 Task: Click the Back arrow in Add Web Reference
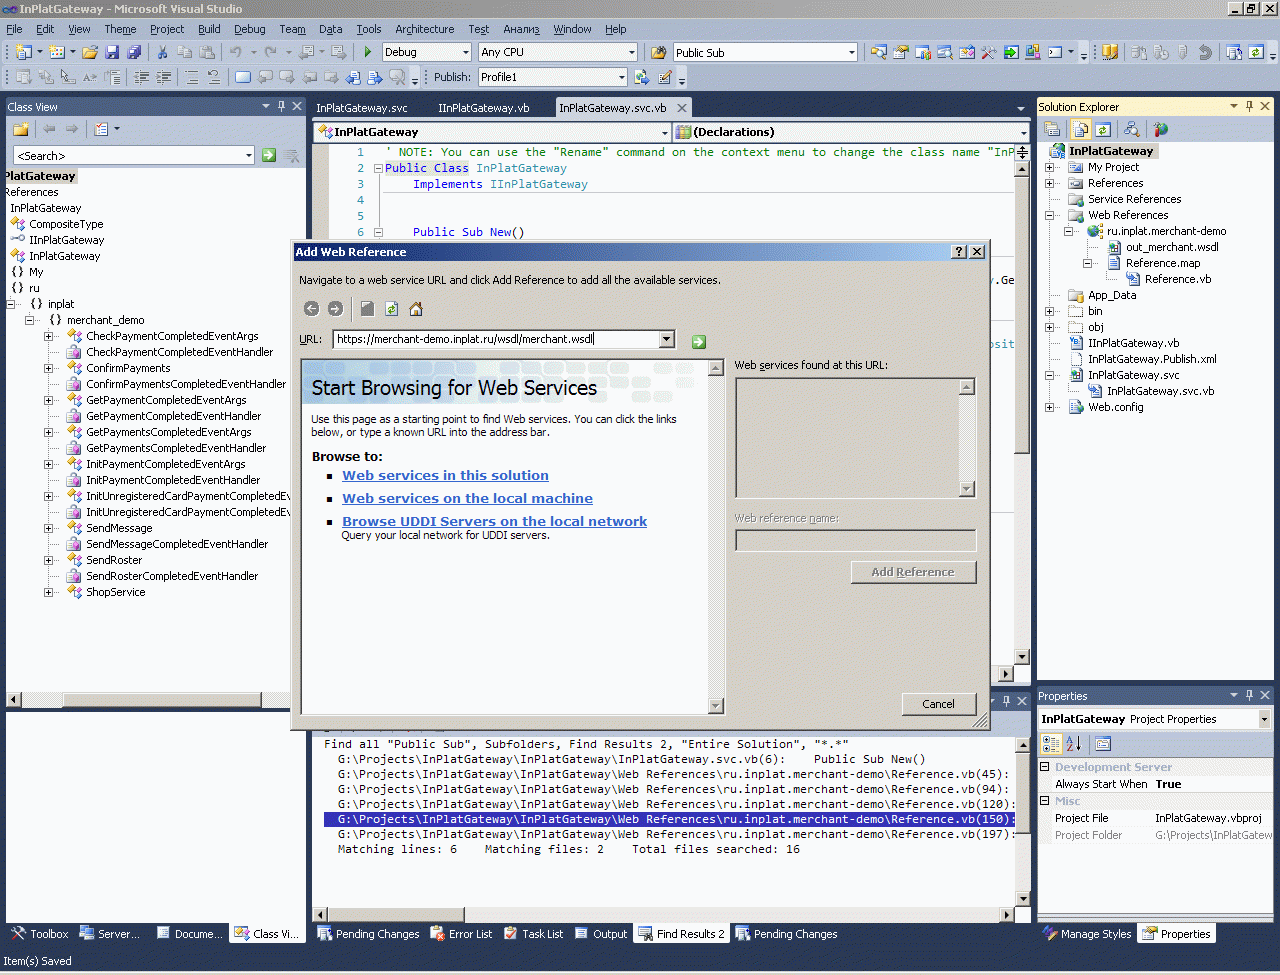pos(311,309)
